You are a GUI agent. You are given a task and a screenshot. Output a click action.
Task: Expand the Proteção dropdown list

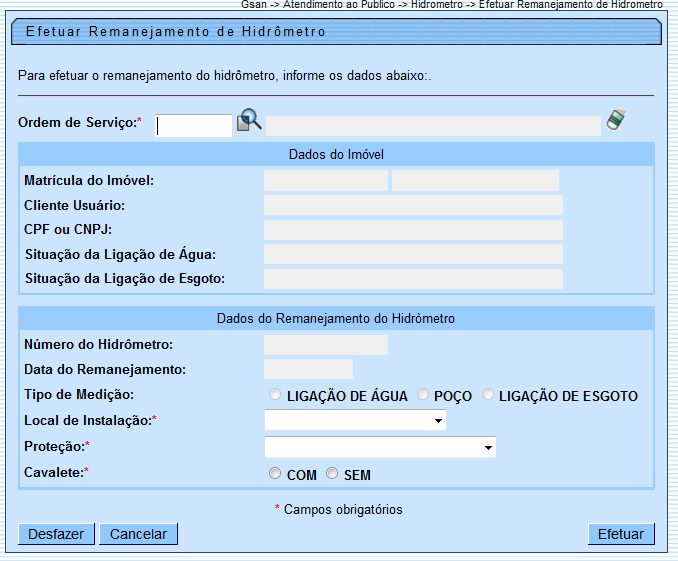(x=380, y=447)
